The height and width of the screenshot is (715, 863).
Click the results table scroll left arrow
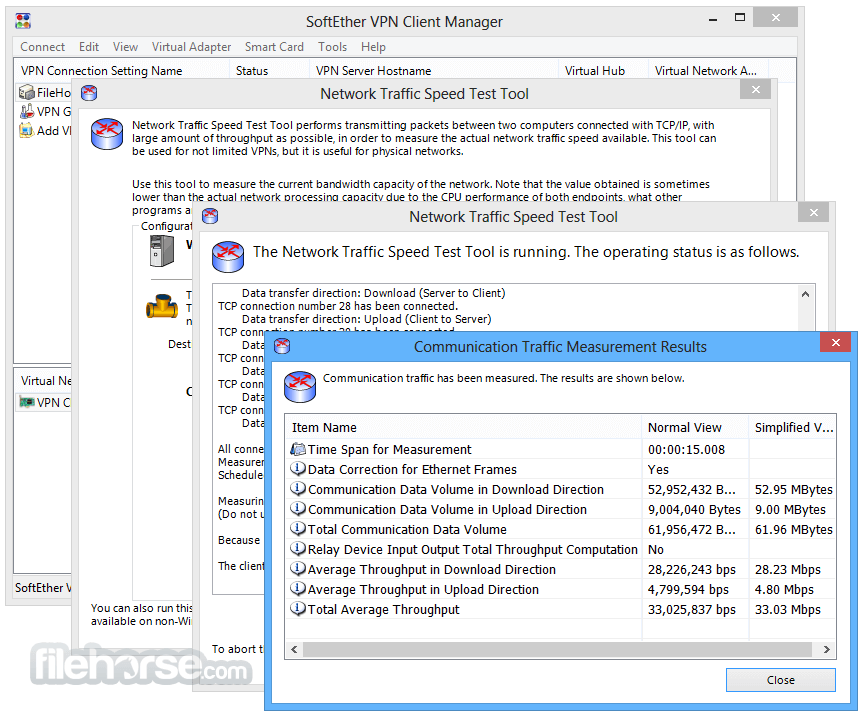pyautogui.click(x=294, y=649)
